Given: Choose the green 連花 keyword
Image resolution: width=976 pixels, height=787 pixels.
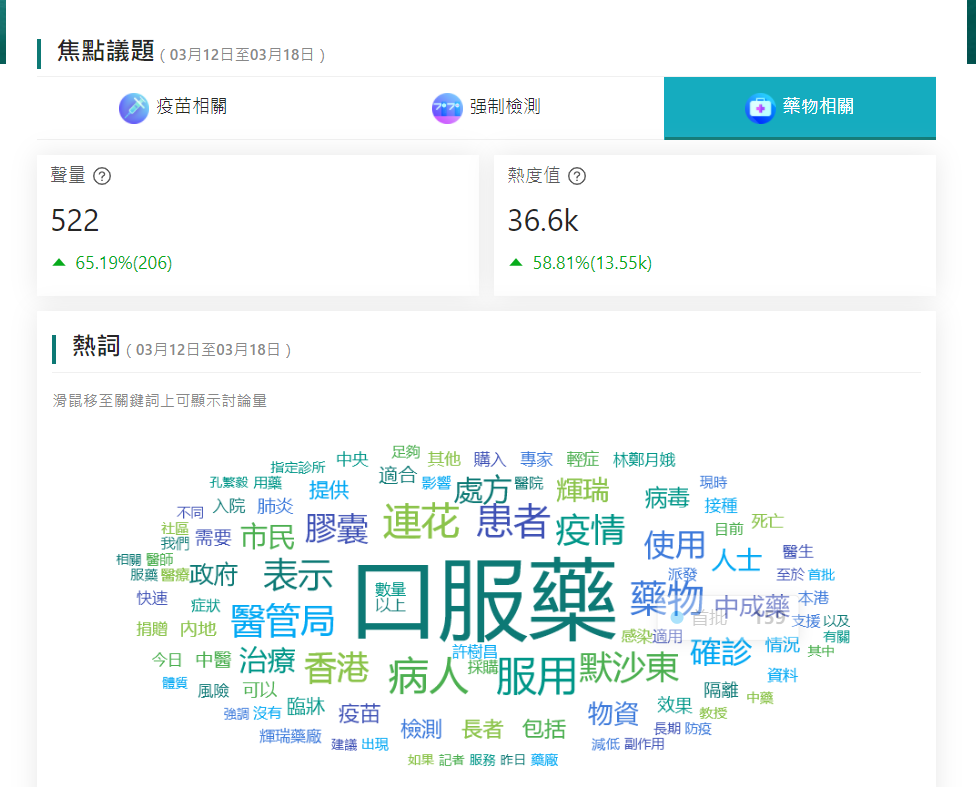Looking at the screenshot, I should coord(420,521).
